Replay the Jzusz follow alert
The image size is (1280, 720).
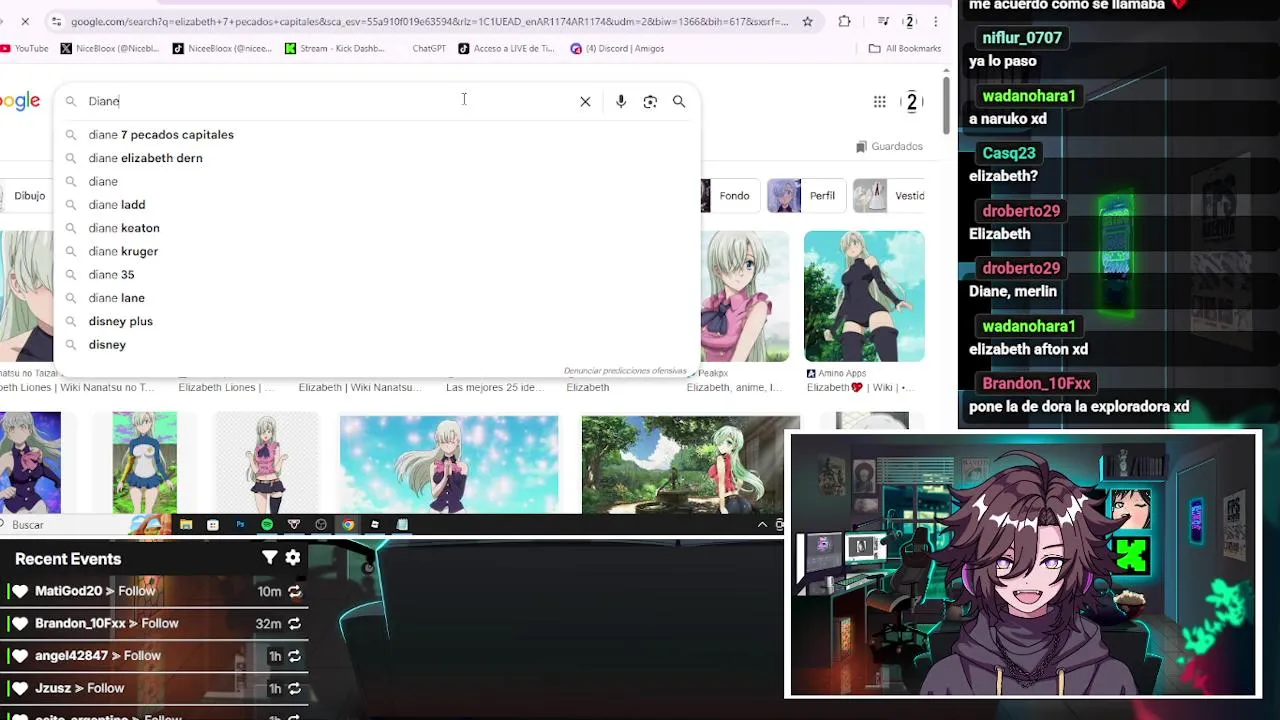click(294, 688)
